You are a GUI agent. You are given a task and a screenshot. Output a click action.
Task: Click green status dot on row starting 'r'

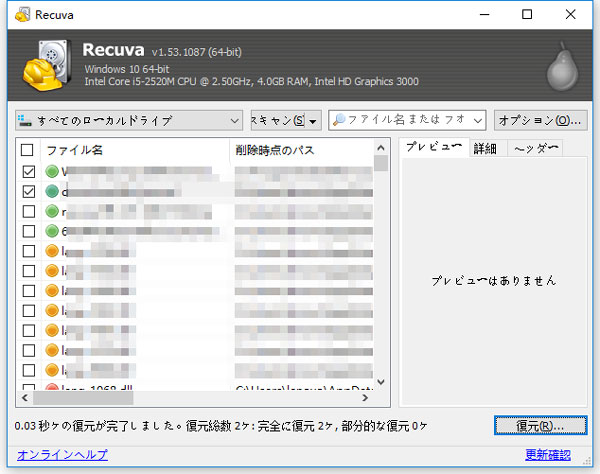click(52, 211)
